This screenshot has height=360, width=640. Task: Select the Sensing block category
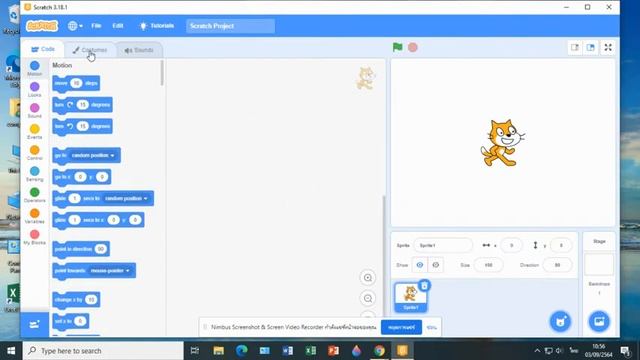tap(35, 174)
